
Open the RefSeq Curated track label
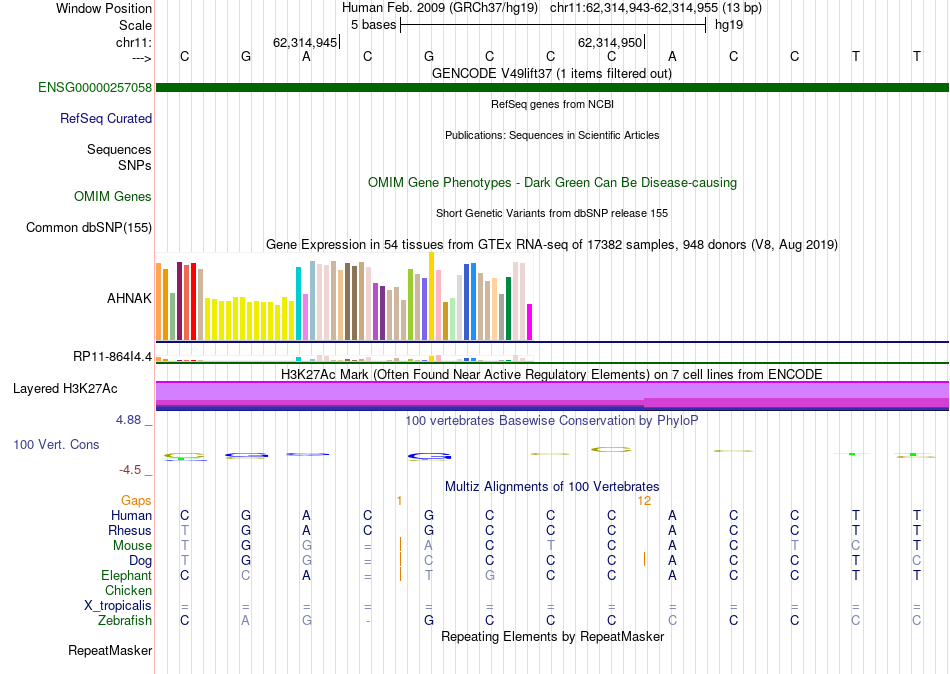pyautogui.click(x=105, y=118)
